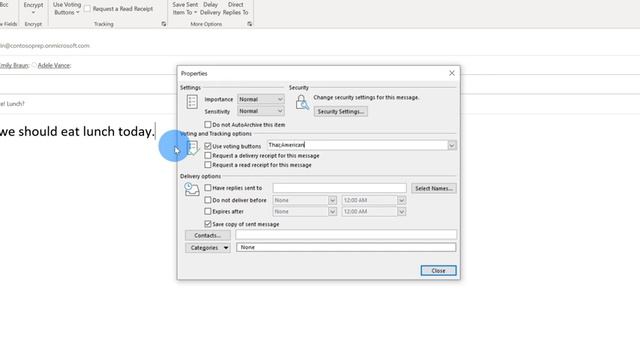
Task: Check the Expires after checkbox
Action: 208,211
